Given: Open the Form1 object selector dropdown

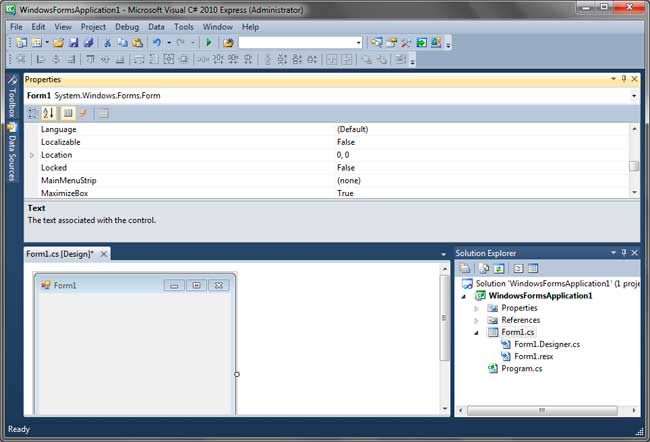Looking at the screenshot, I should point(634,96).
